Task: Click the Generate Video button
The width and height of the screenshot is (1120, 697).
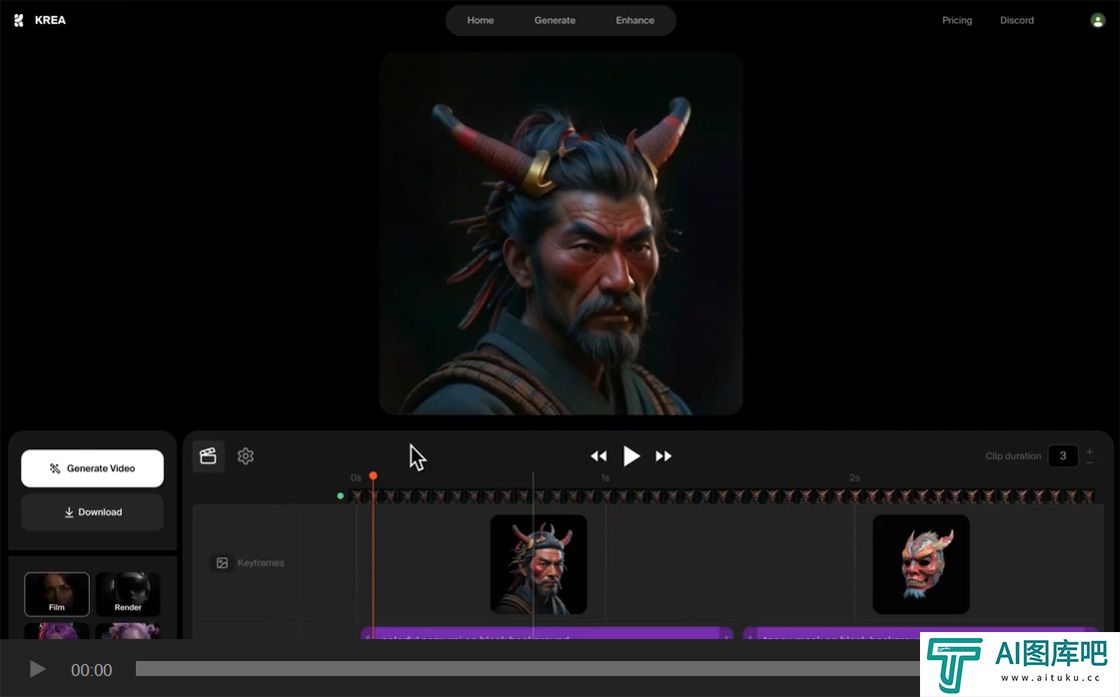Action: click(x=92, y=468)
